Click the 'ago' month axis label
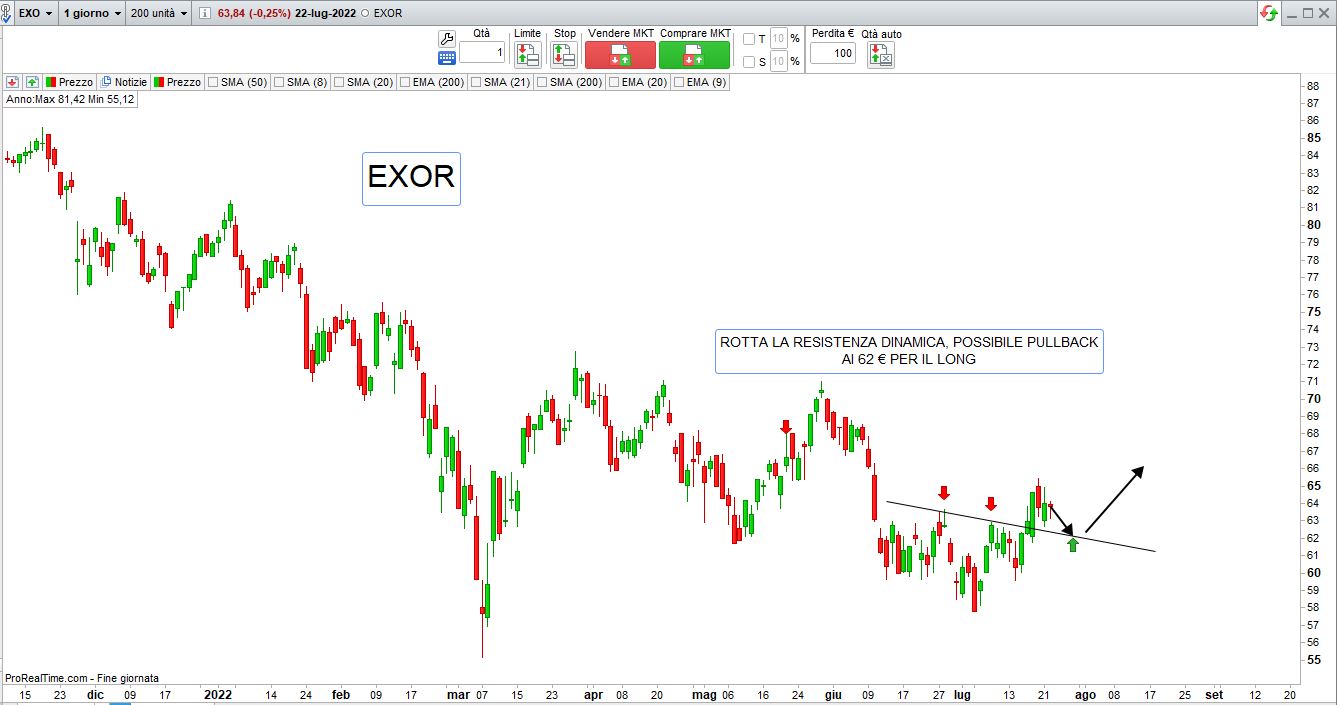This screenshot has width=1337, height=705. coord(1086,694)
